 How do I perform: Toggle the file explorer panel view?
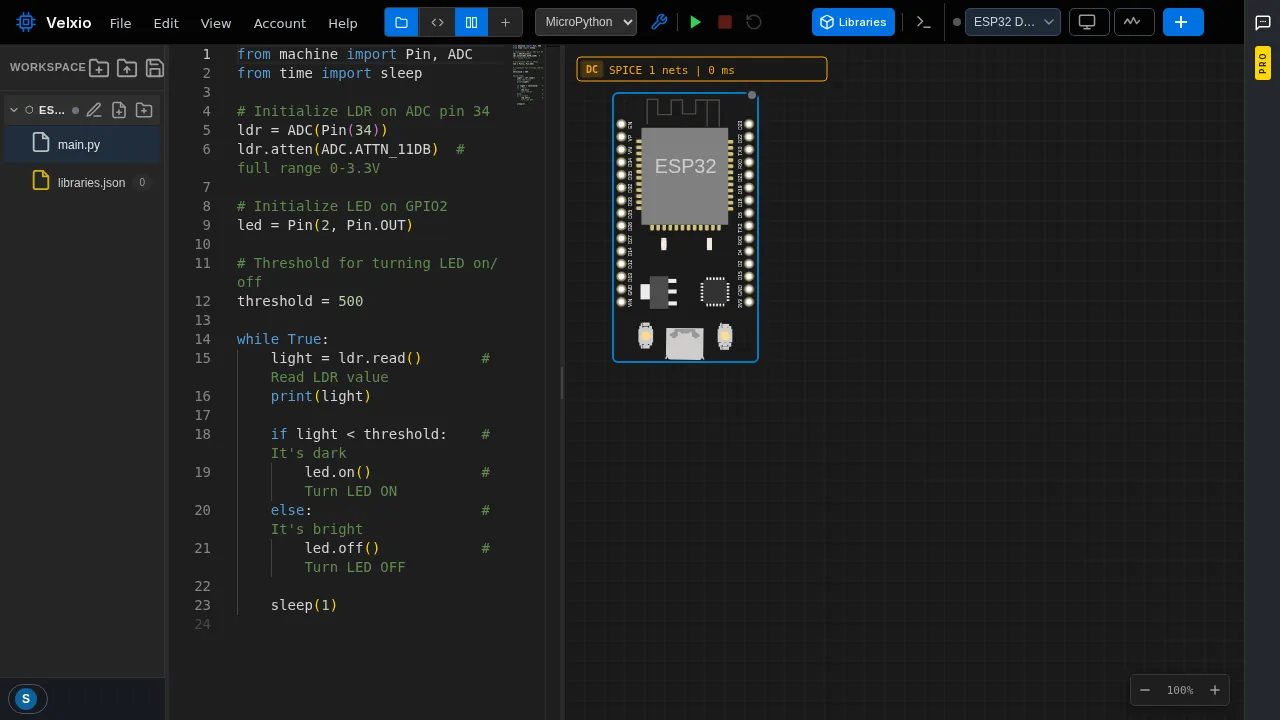tap(402, 22)
